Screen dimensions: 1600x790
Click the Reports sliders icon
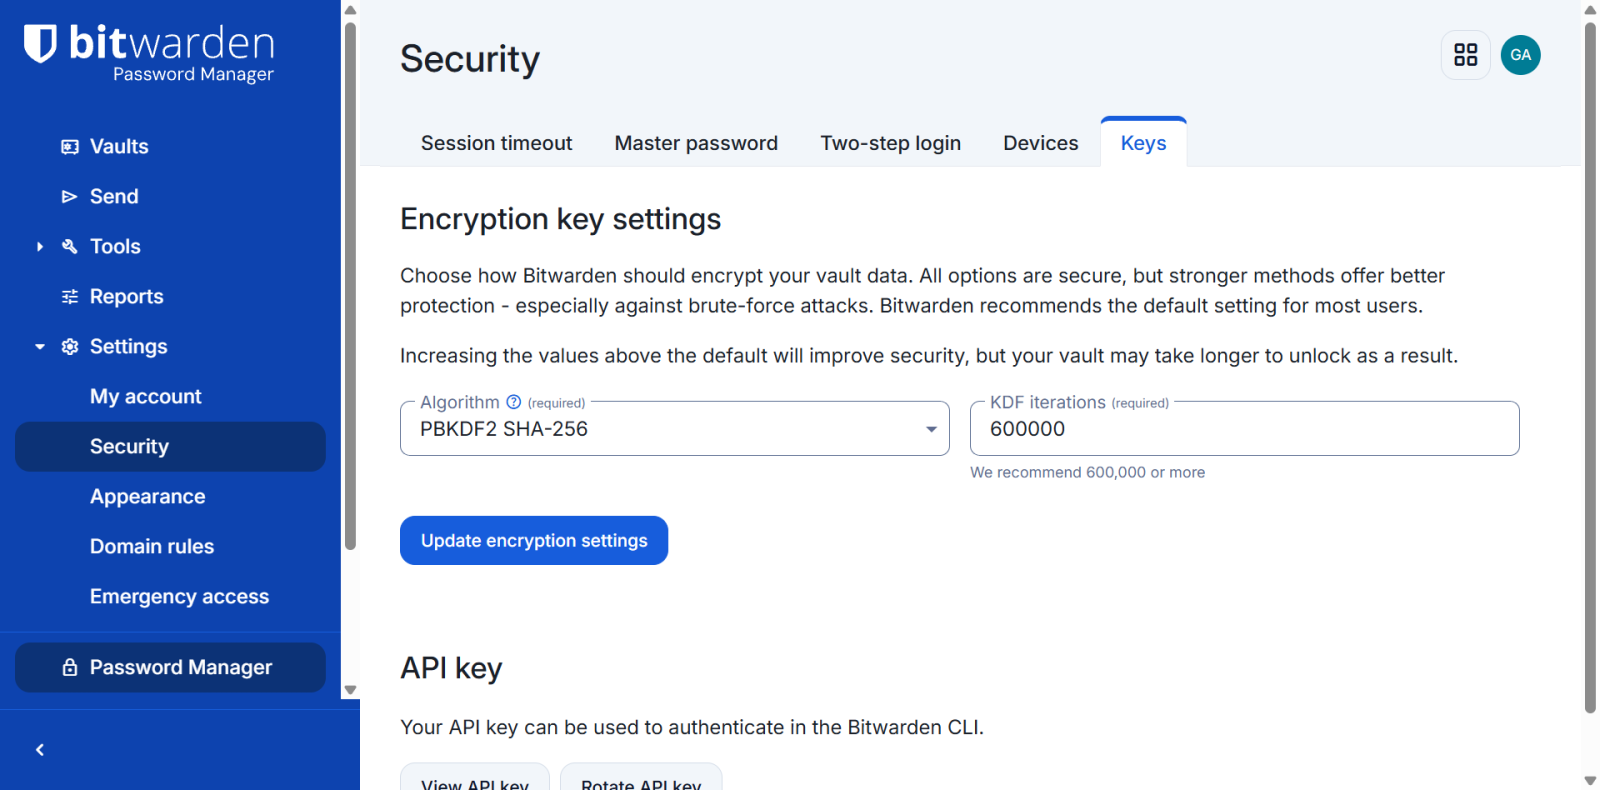pyautogui.click(x=70, y=297)
